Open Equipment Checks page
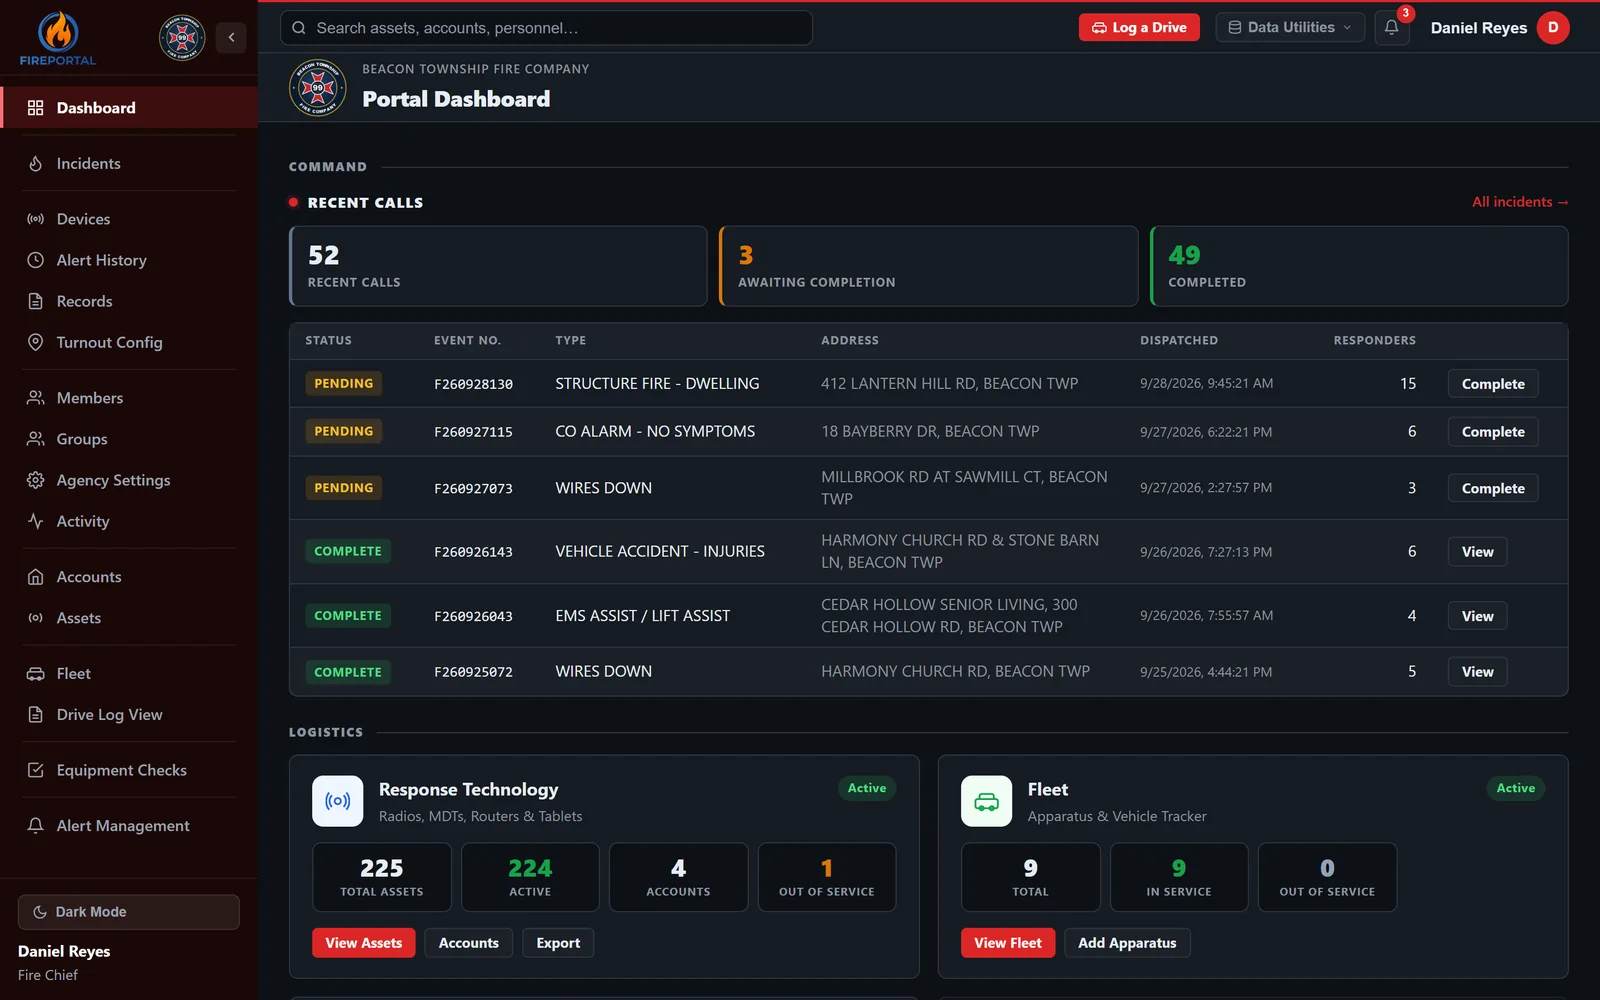1600x1000 pixels. (x=129, y=770)
